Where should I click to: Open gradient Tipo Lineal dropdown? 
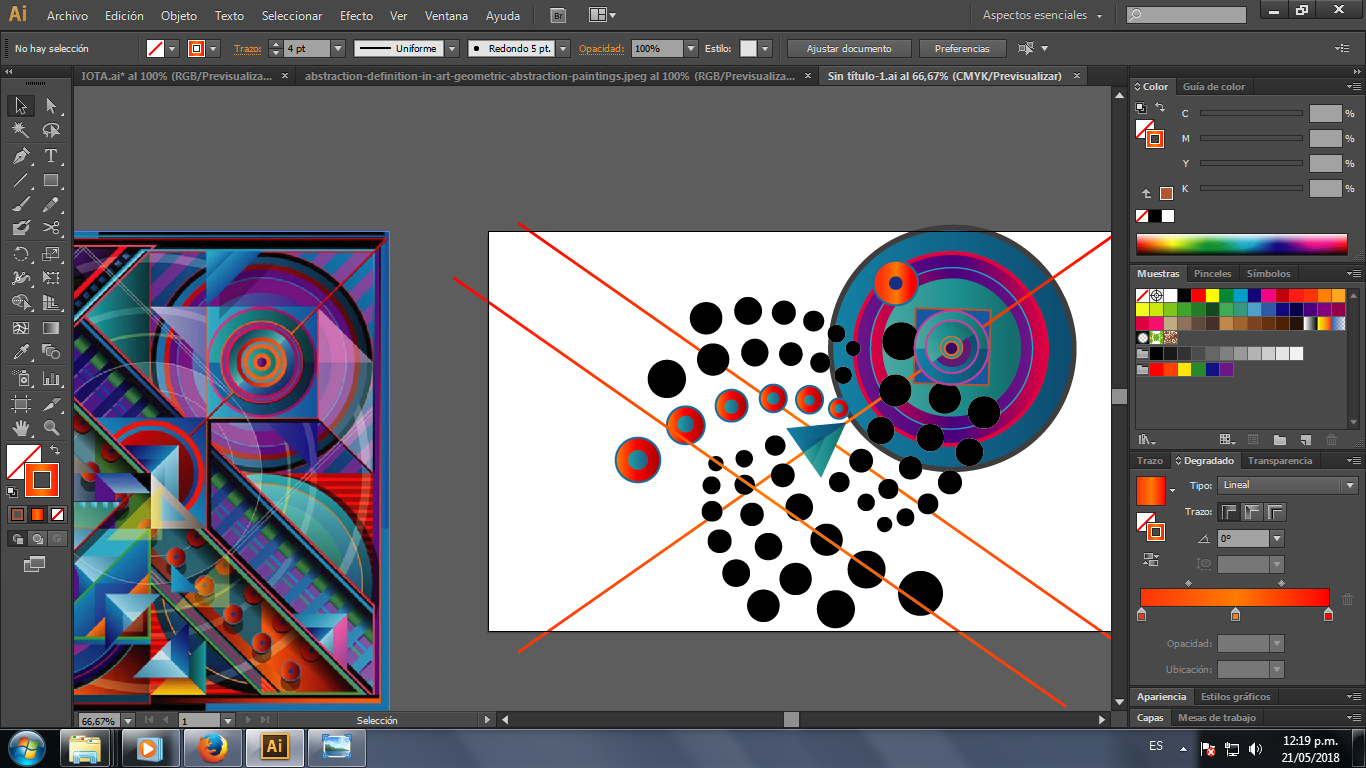click(1288, 485)
